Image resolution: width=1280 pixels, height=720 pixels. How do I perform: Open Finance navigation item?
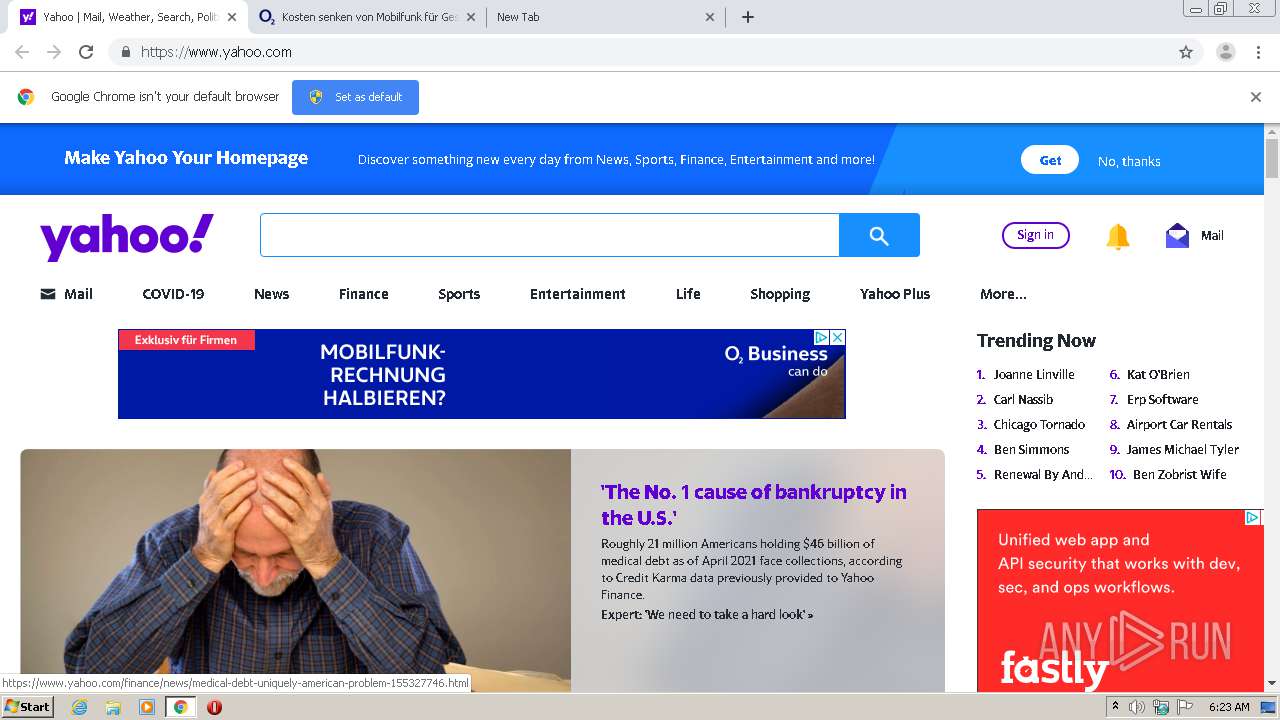coord(363,294)
